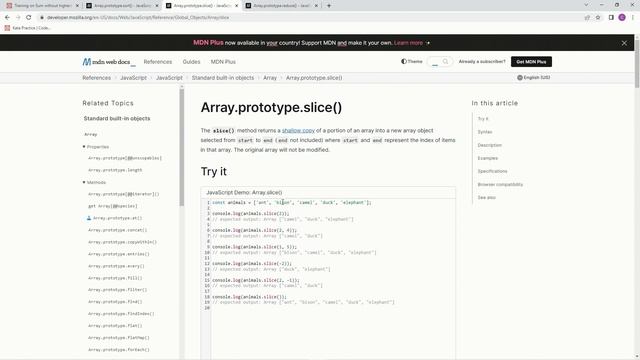Open the English (US) language selector
The image size is (640, 360).
[x=533, y=78]
